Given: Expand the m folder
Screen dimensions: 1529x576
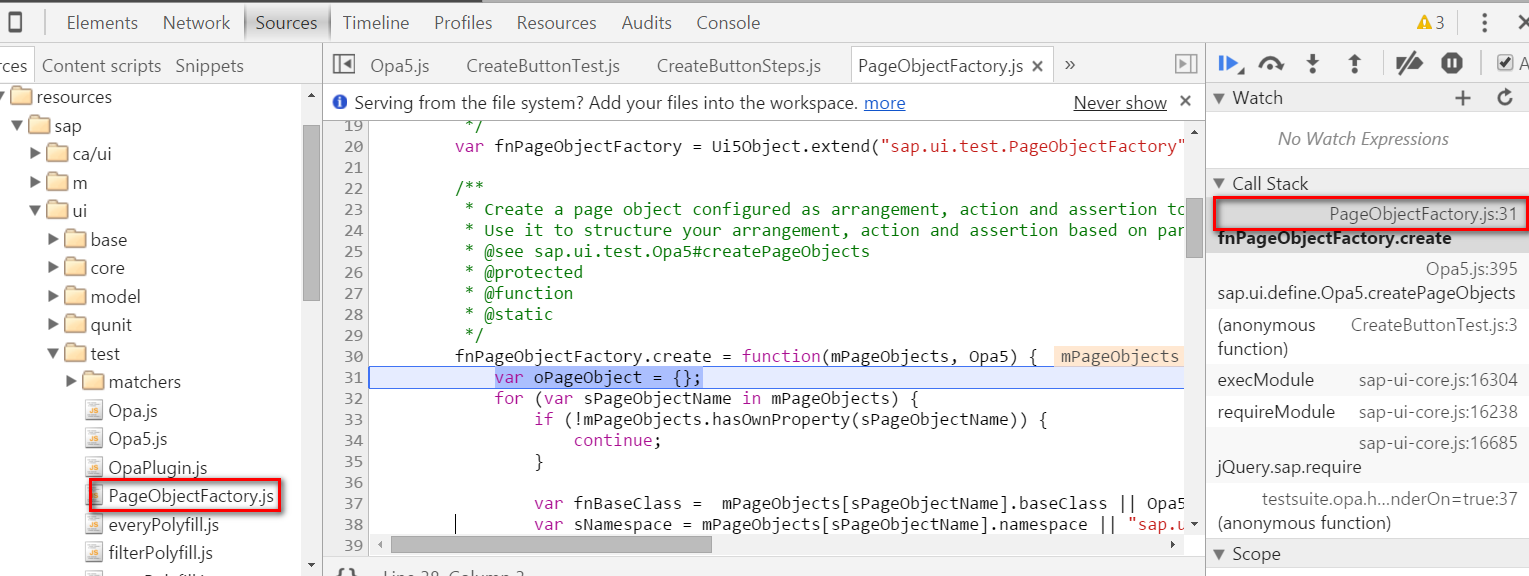Looking at the screenshot, I should [35, 182].
